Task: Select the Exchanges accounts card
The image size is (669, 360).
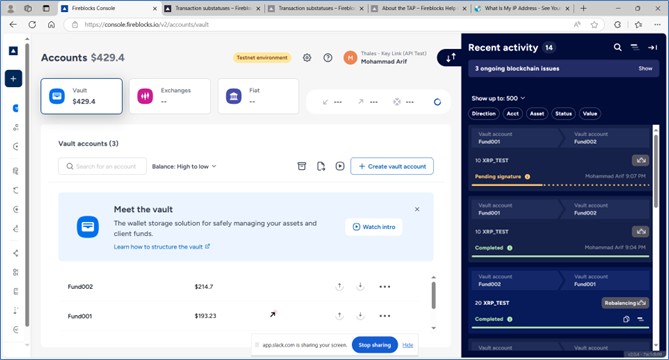Action: 170,96
